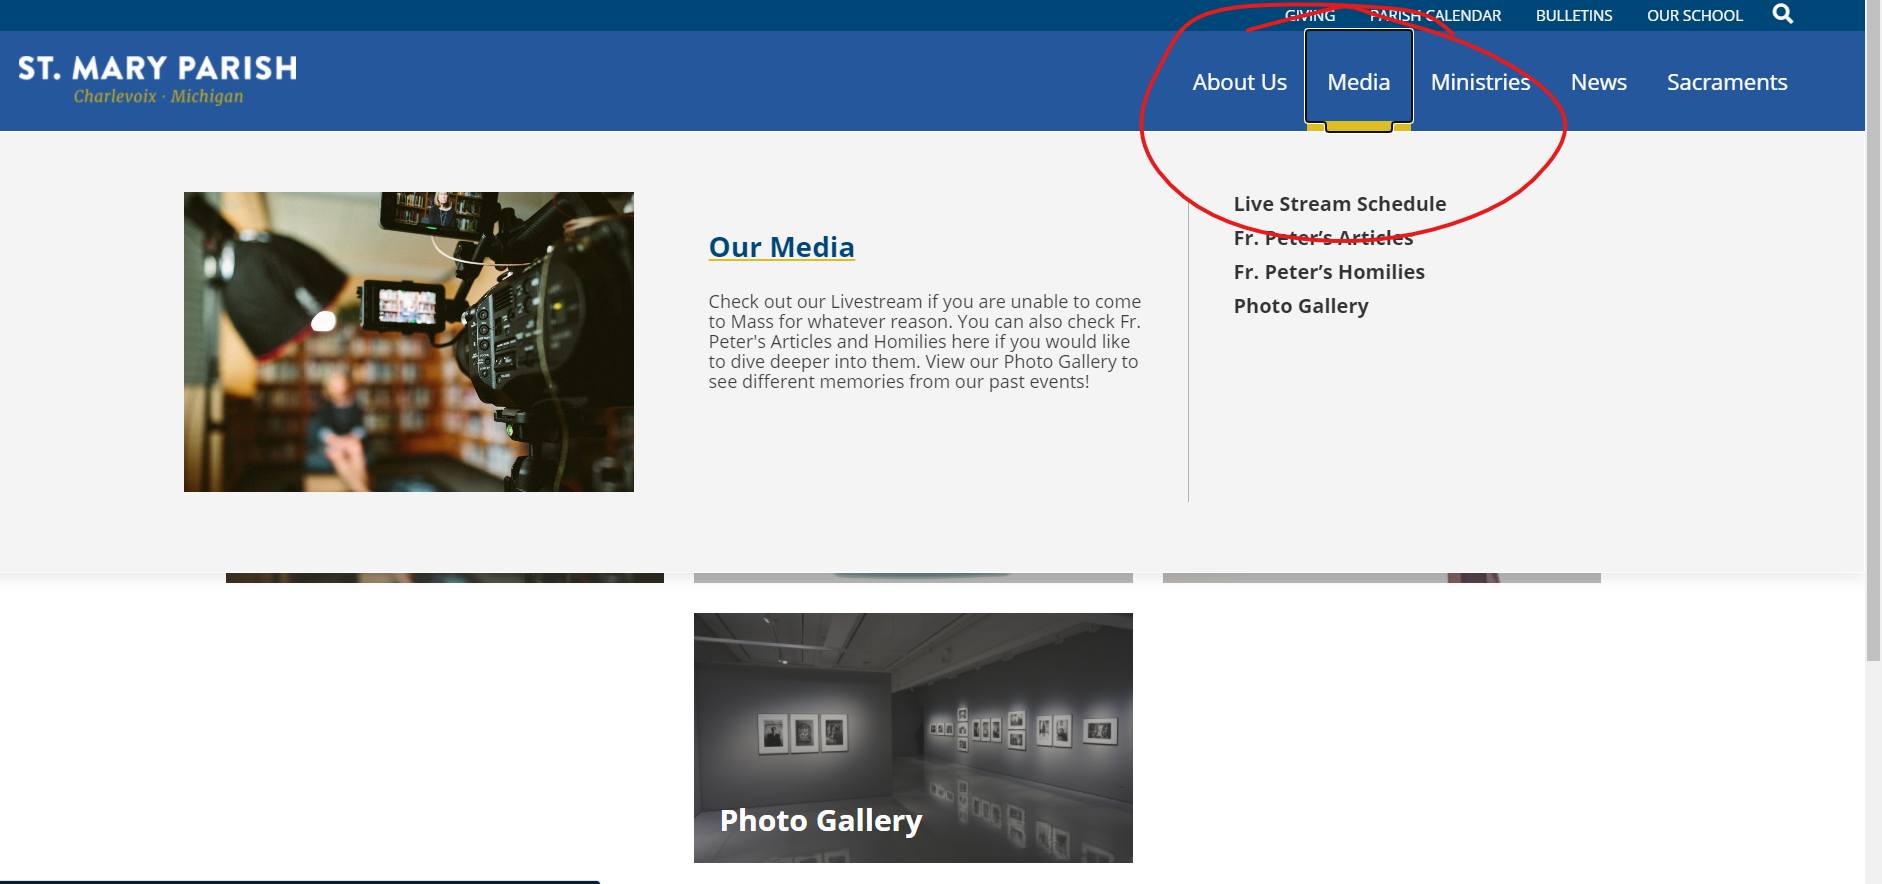Select Live Stream Schedule submenu item
This screenshot has height=884, width=1882.
click(x=1339, y=204)
